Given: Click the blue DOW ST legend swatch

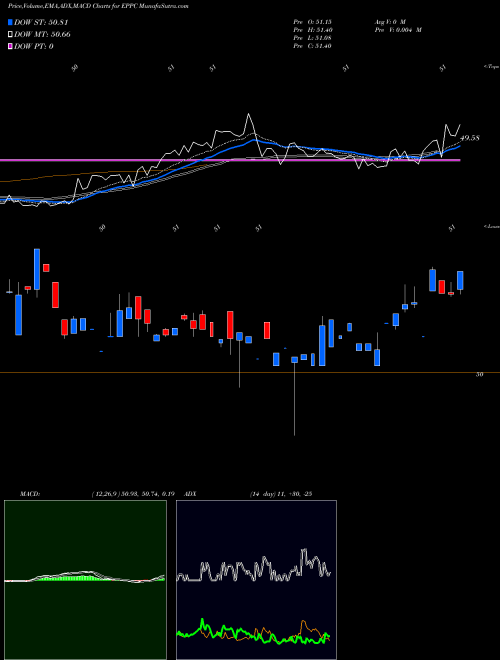Looking at the screenshot, I should [11, 23].
